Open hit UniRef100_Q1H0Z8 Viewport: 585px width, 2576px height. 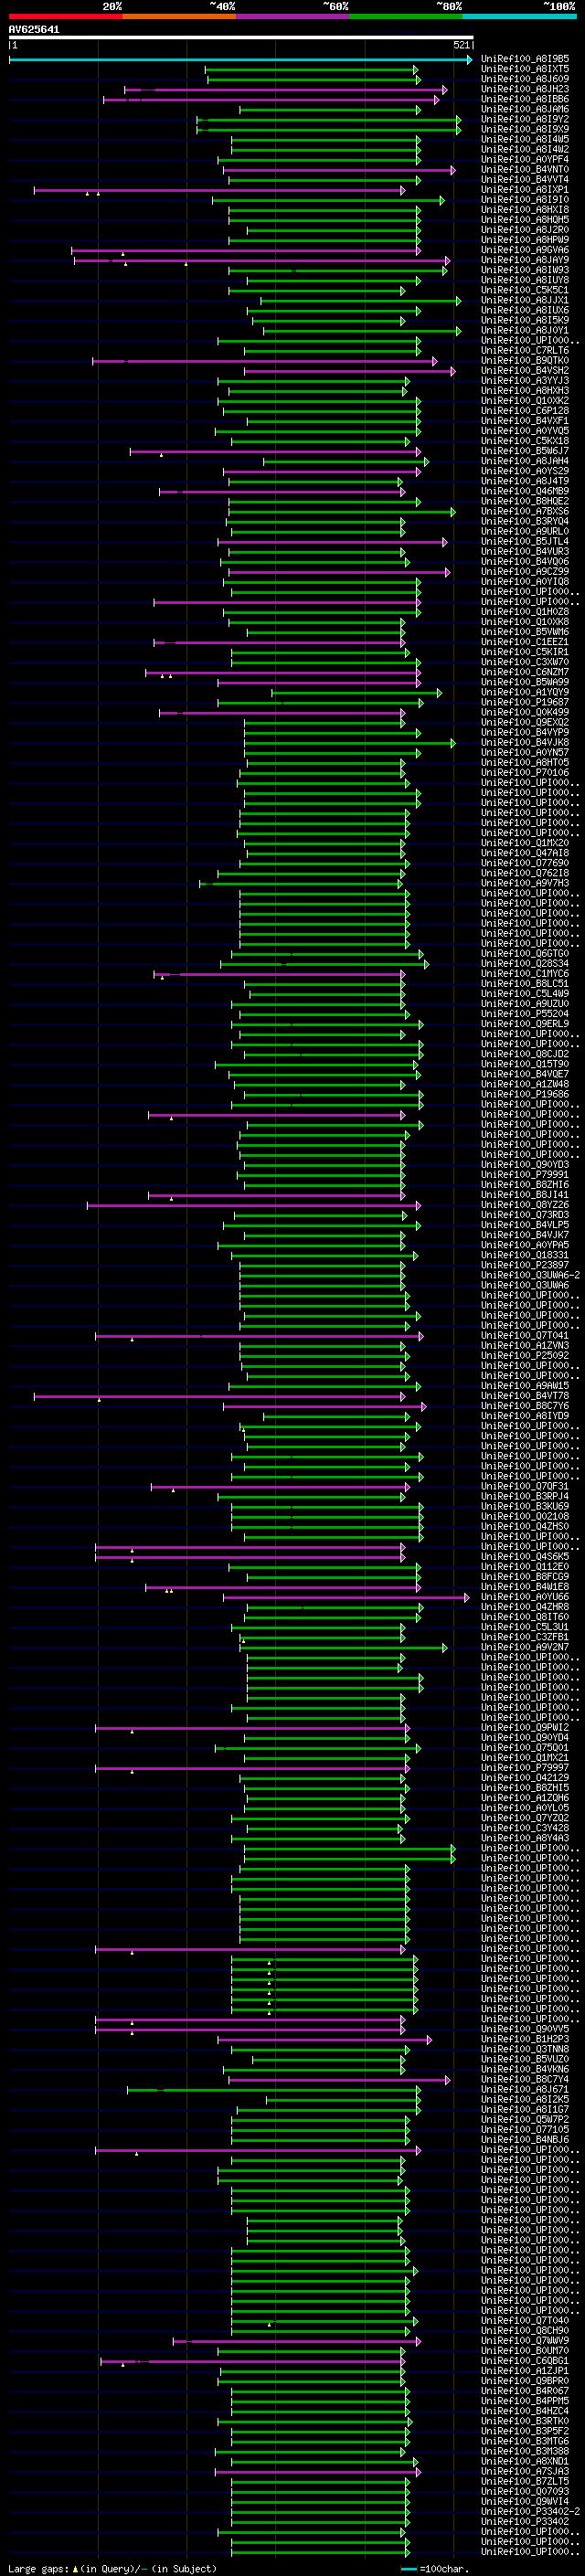525,612
